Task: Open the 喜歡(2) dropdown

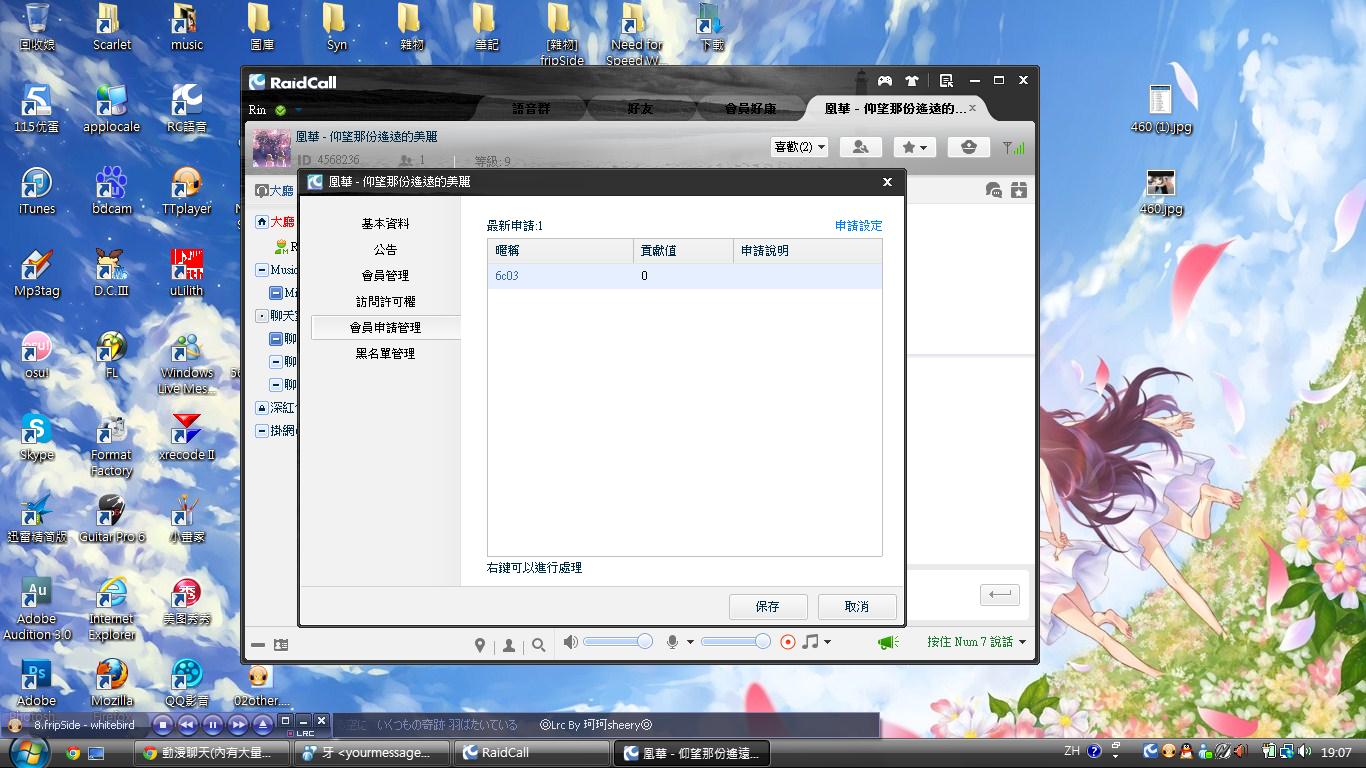Action: click(x=800, y=147)
